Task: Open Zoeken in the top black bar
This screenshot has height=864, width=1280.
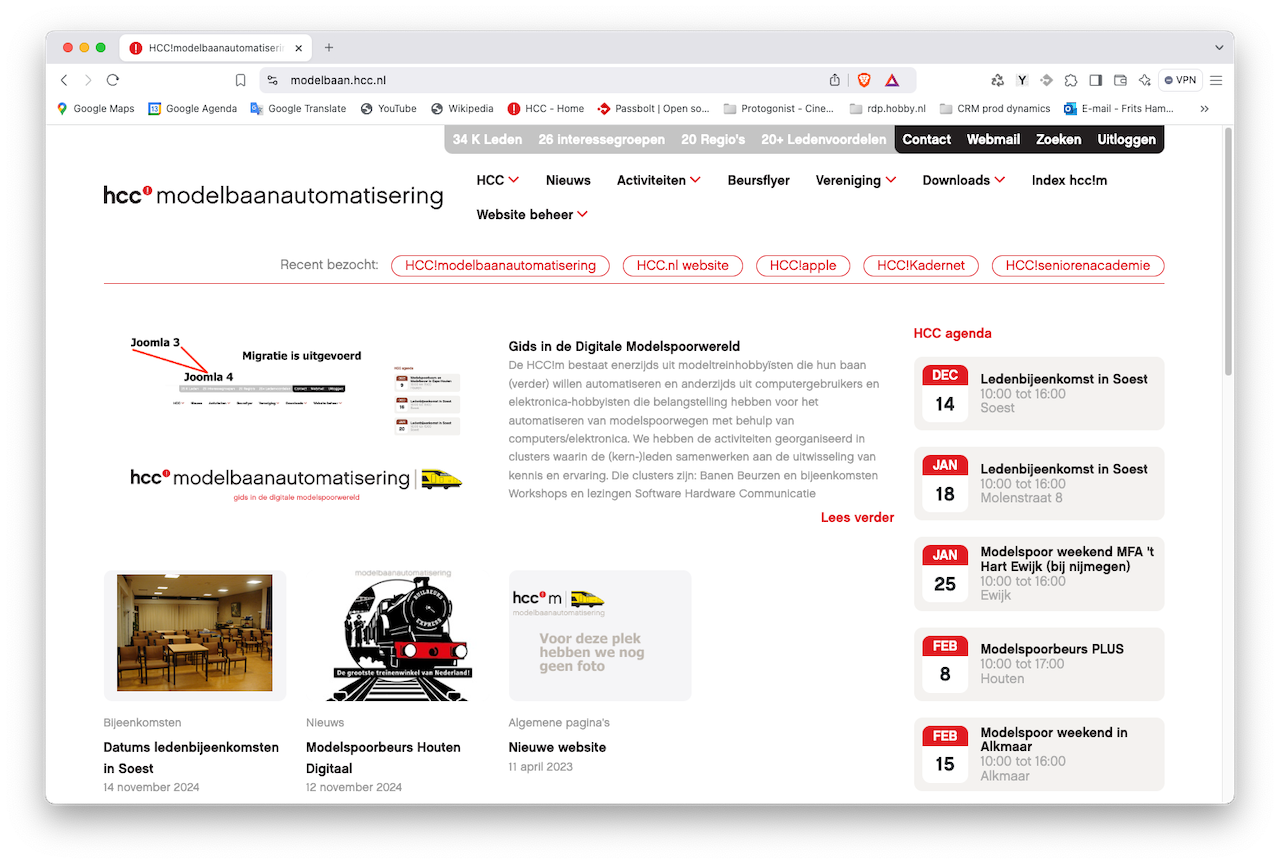Action: click(1058, 139)
